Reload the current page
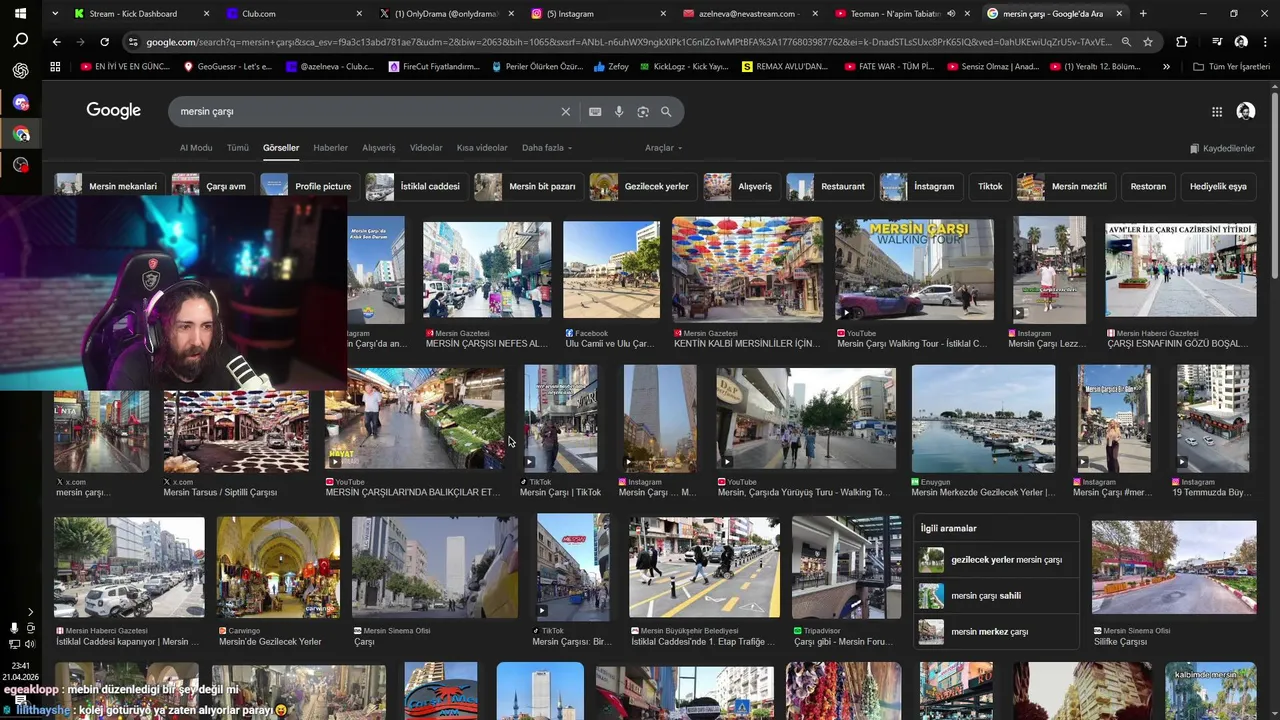Screen dimensions: 1280x720 104,42
